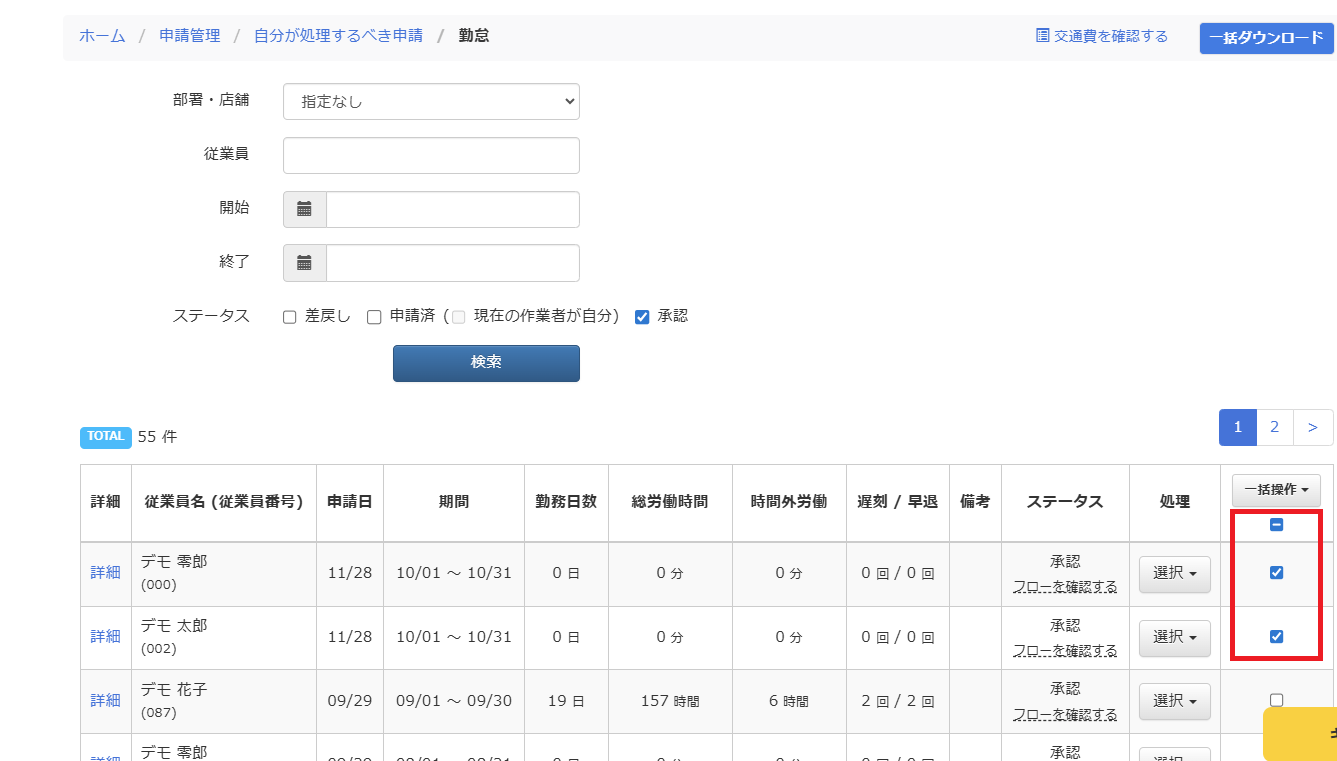This screenshot has height=761, width=1337.
Task: Click calendar icon beside 終了 field
Action: point(305,263)
